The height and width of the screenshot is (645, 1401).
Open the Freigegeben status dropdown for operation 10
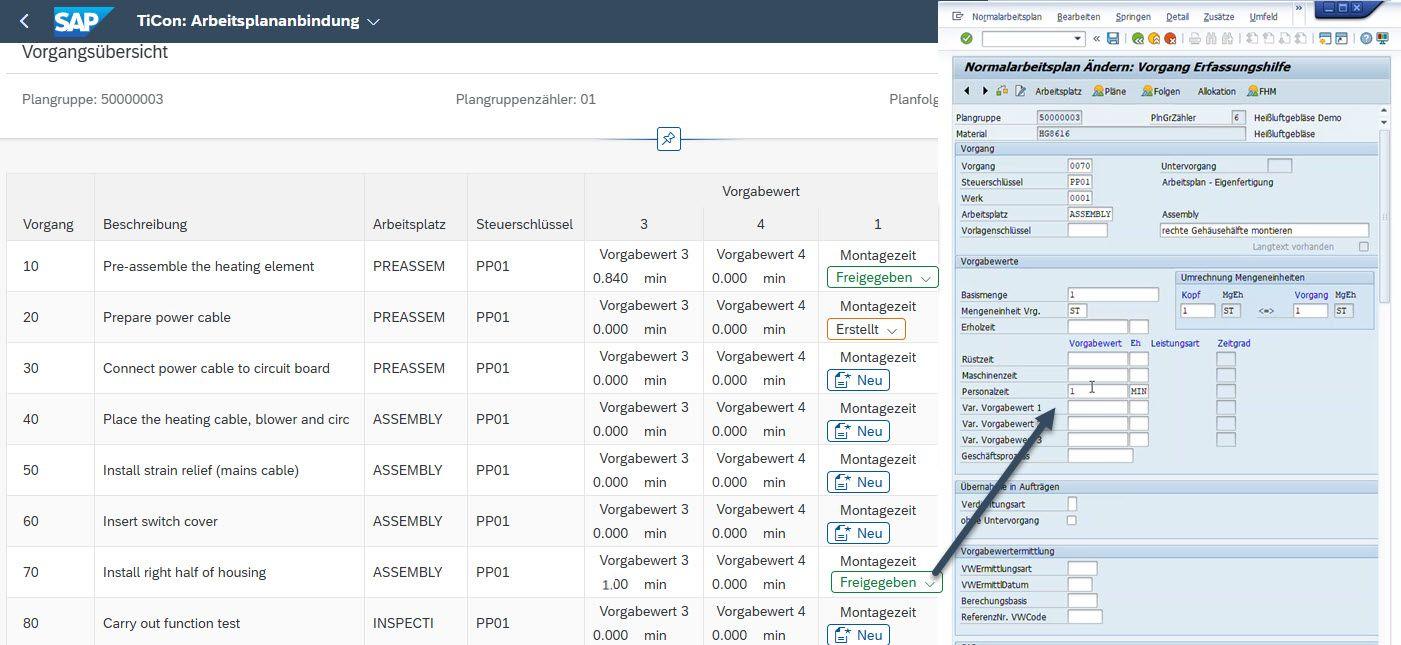coord(883,278)
